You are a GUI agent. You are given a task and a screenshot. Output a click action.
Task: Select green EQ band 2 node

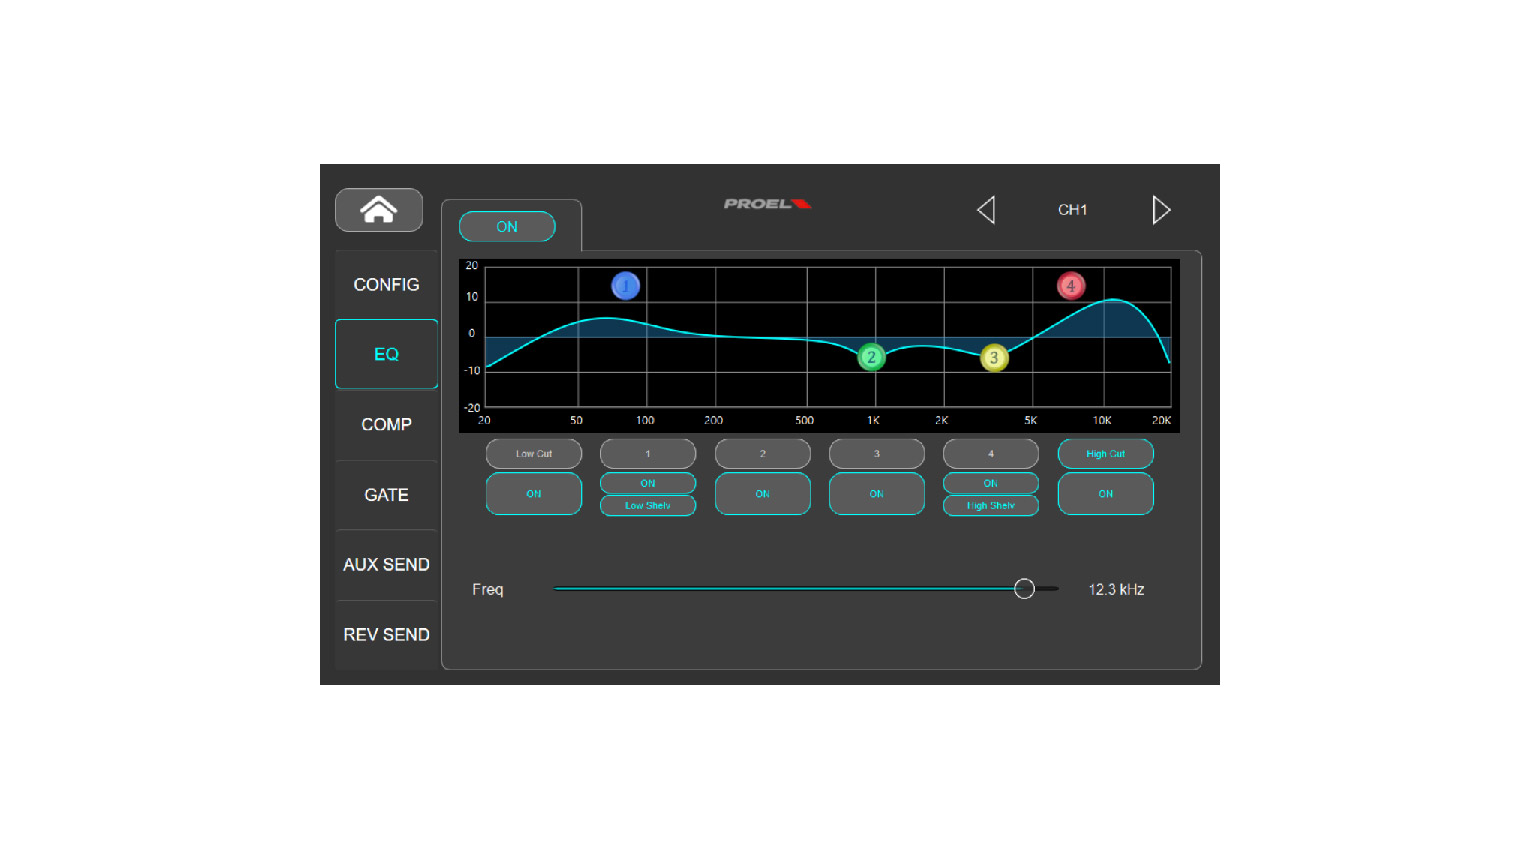pos(871,357)
